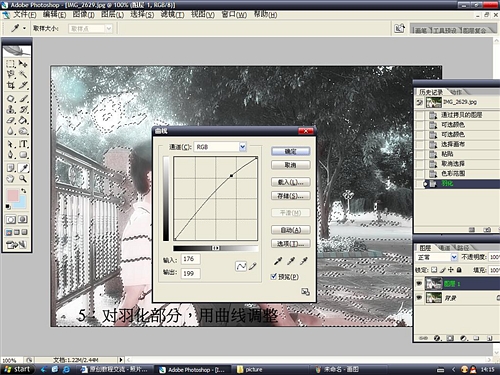The width and height of the screenshot is (500, 375).
Task: Open the 正常 blend mode dropdown
Action: coord(454,257)
